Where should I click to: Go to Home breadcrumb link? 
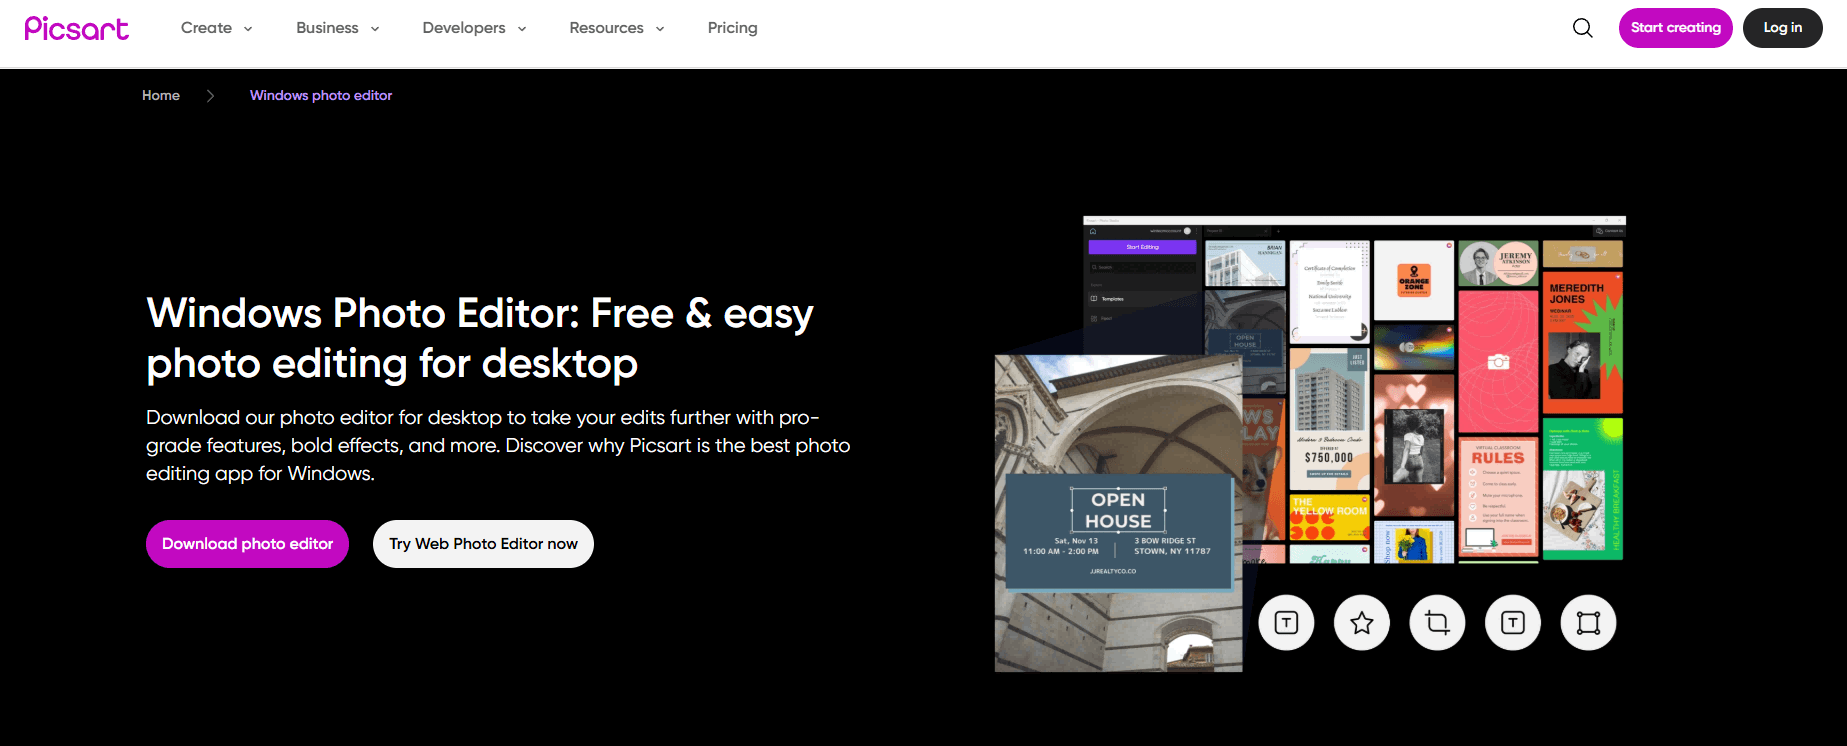161,96
